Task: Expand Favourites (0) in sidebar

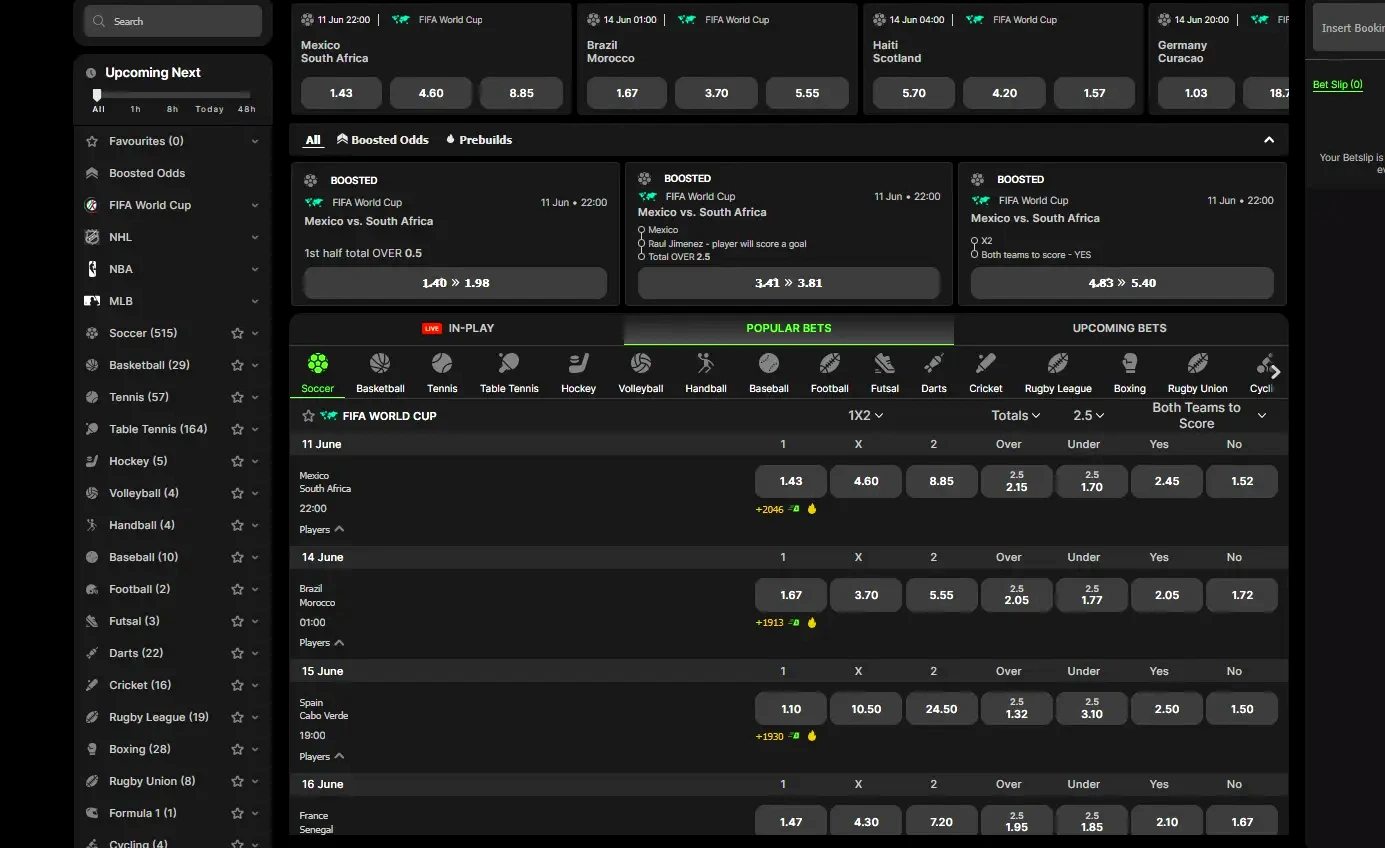Action: click(x=255, y=141)
